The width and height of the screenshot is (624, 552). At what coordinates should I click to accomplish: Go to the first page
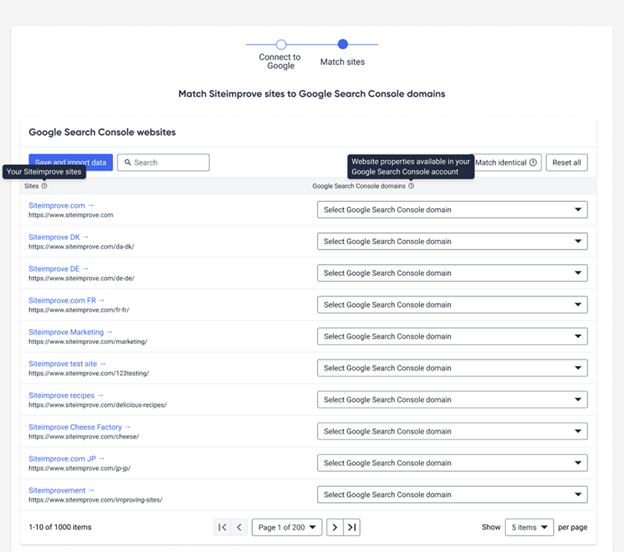coord(222,527)
